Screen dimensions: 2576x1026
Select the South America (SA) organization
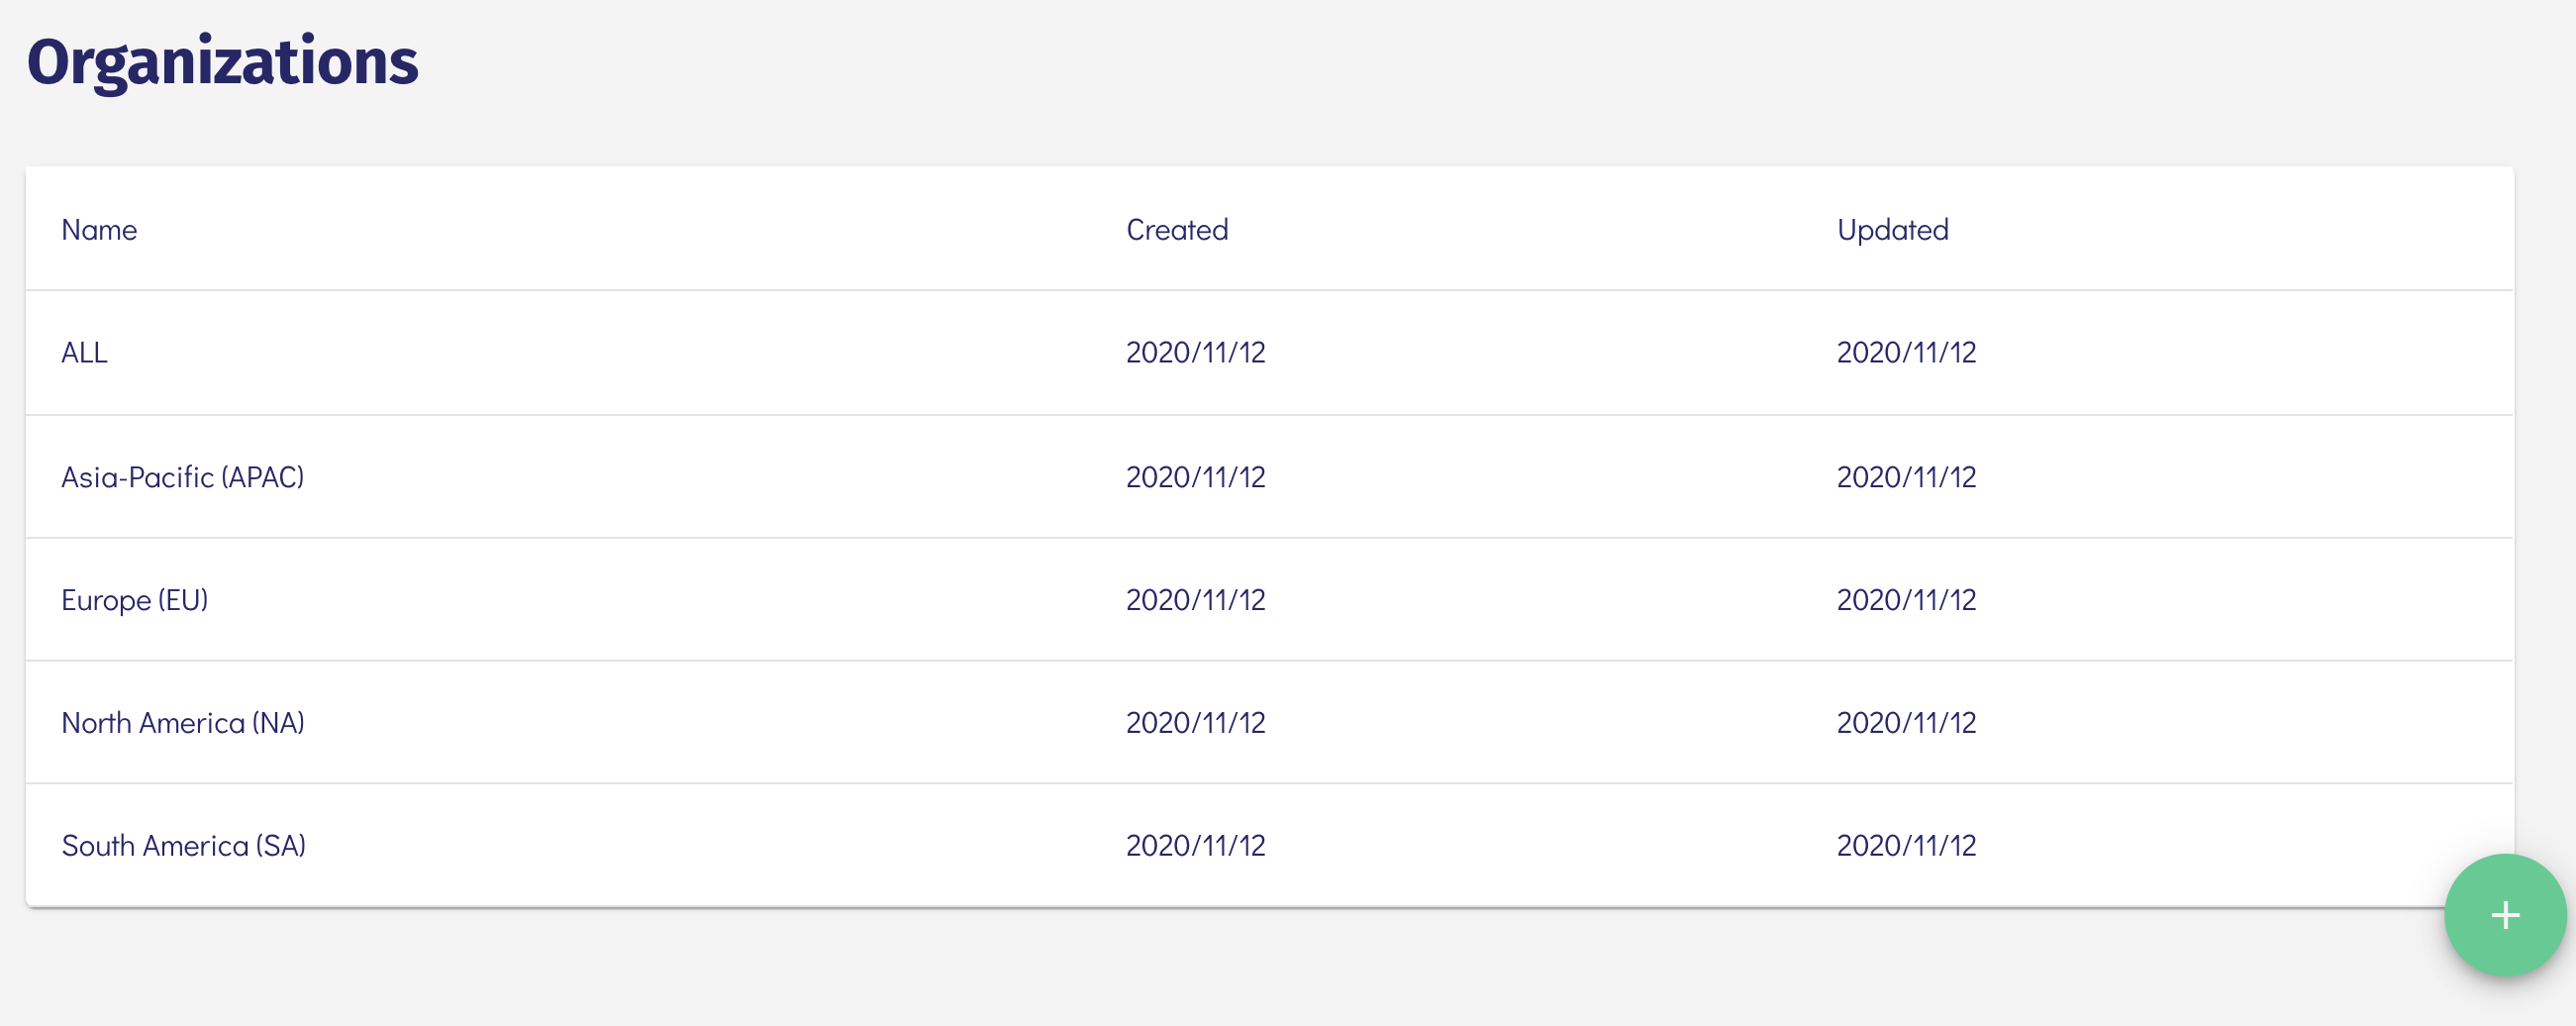coord(183,846)
